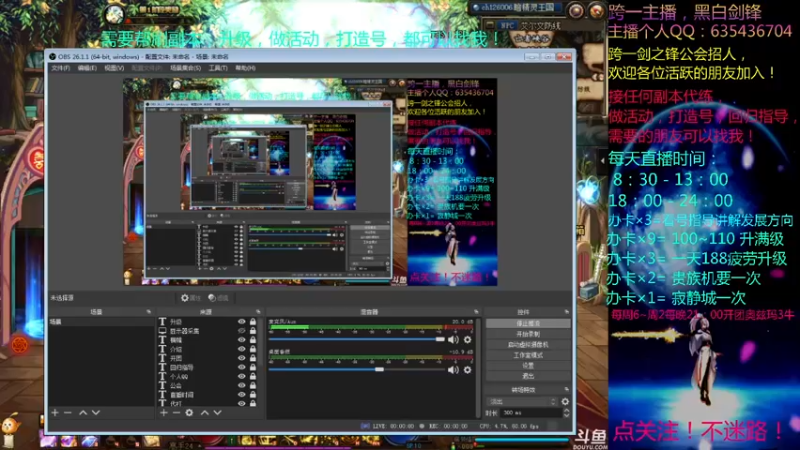The image size is (800, 450).
Task: Adjust the 麦克风/Aux volume slider
Action: click(x=357, y=339)
